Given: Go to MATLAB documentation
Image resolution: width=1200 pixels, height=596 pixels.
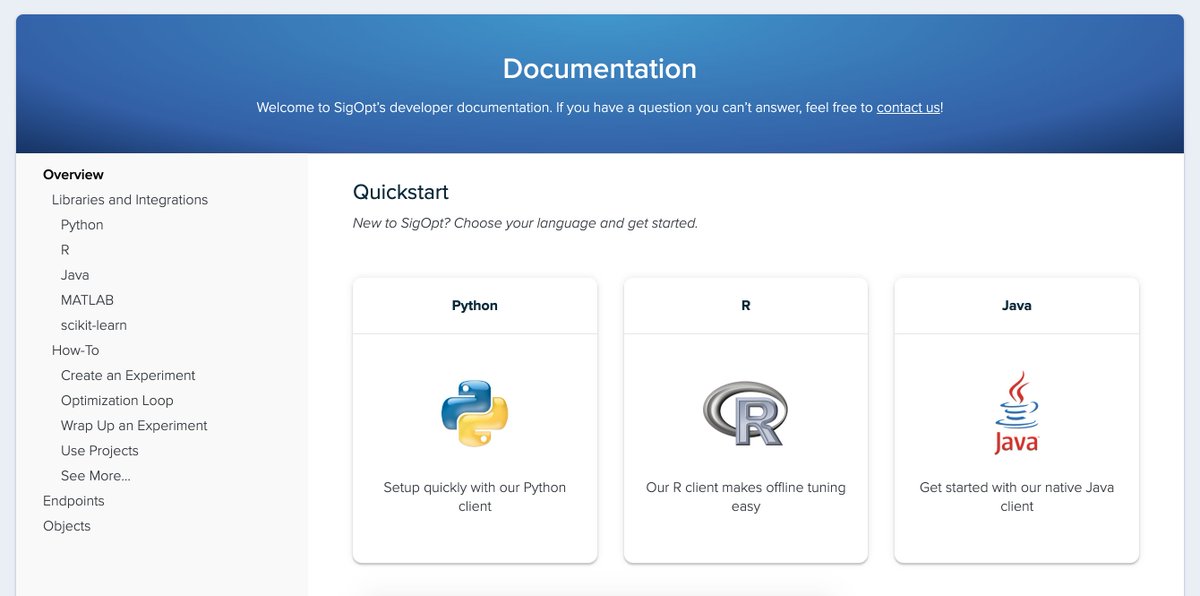Looking at the screenshot, I should pyautogui.click(x=87, y=300).
